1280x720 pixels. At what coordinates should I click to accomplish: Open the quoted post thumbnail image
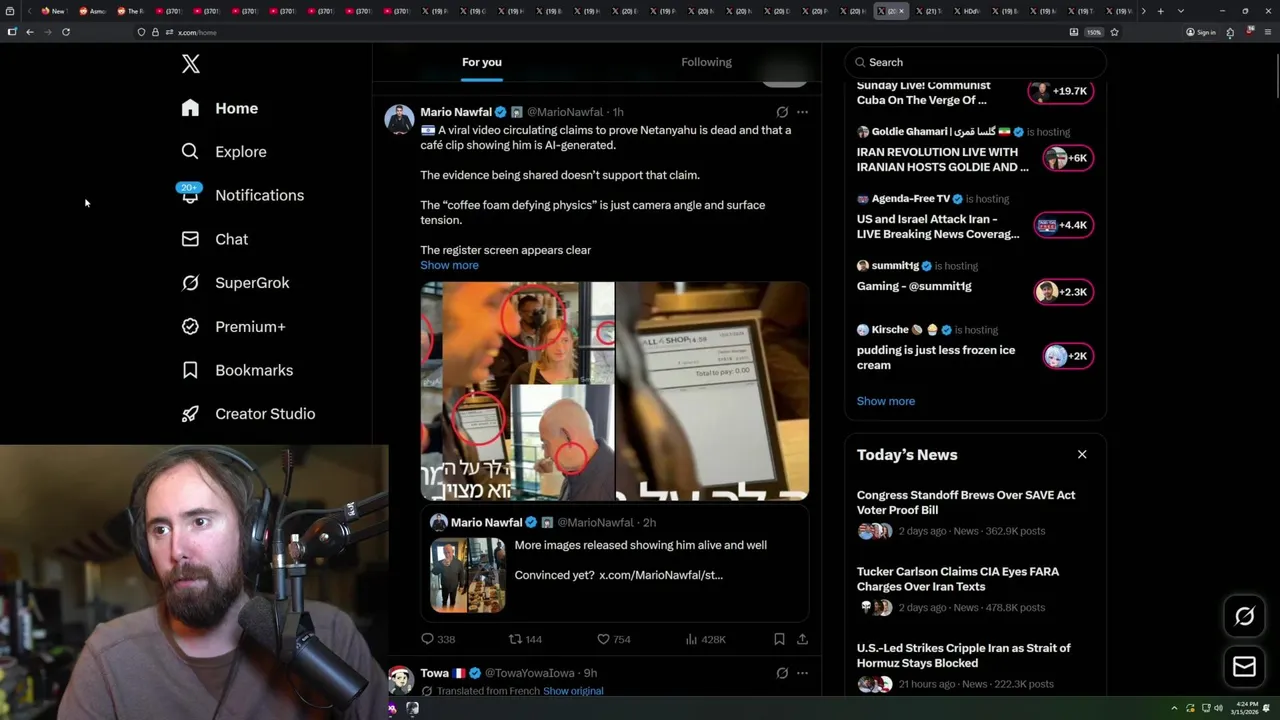468,575
